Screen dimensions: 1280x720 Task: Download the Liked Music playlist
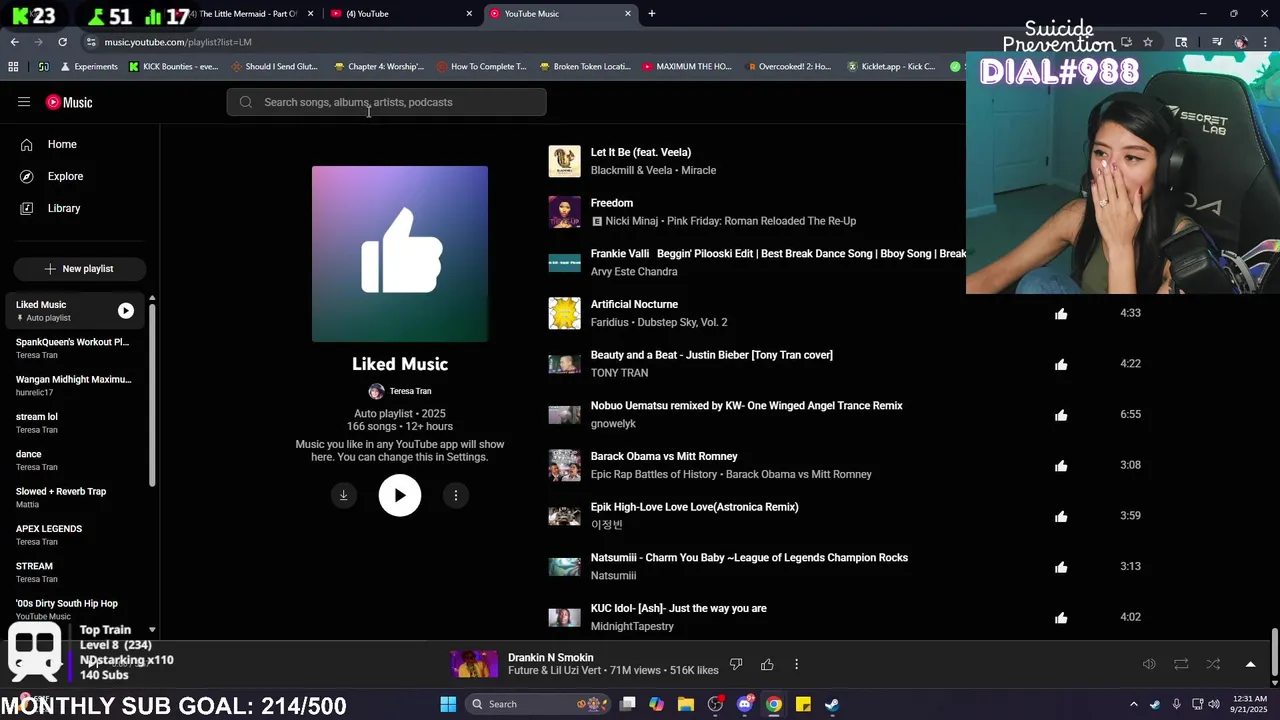coord(343,495)
